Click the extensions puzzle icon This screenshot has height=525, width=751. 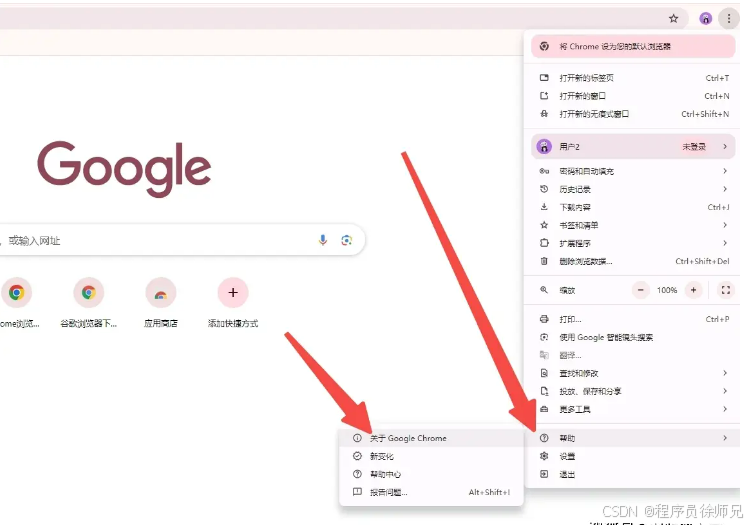tap(544, 243)
